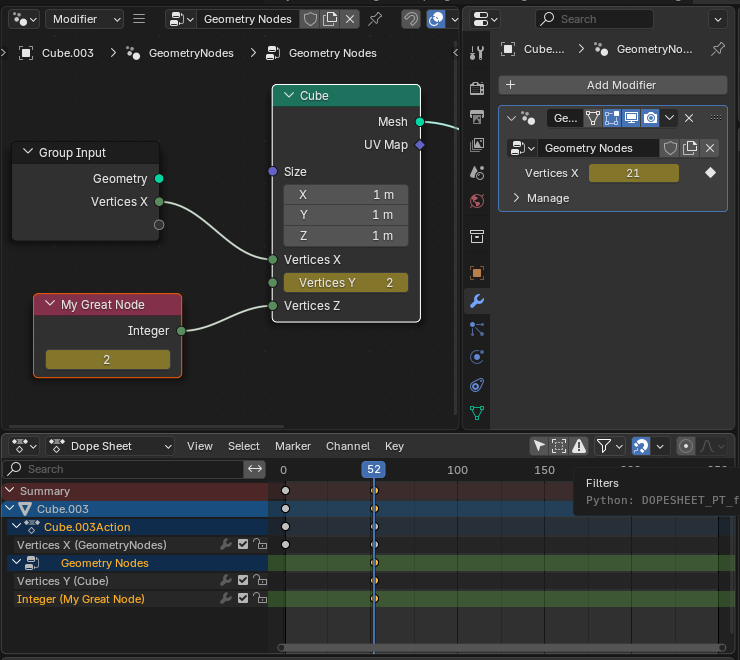Open the View Layer properties tab
This screenshot has height=660, width=740.
(477, 144)
